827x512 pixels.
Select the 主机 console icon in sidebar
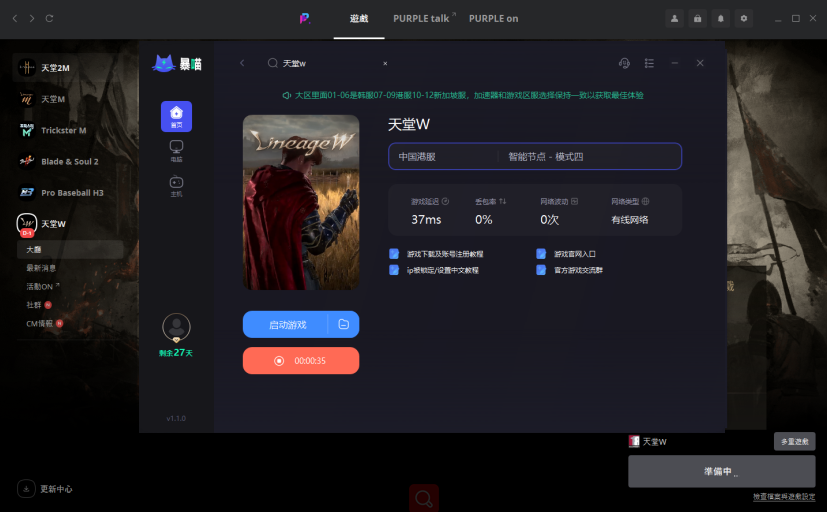coord(176,186)
